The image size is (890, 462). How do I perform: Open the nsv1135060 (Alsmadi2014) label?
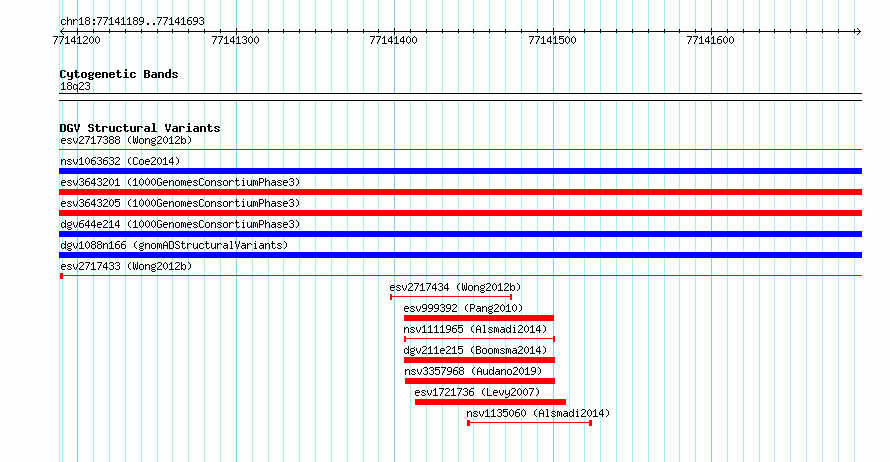538,413
